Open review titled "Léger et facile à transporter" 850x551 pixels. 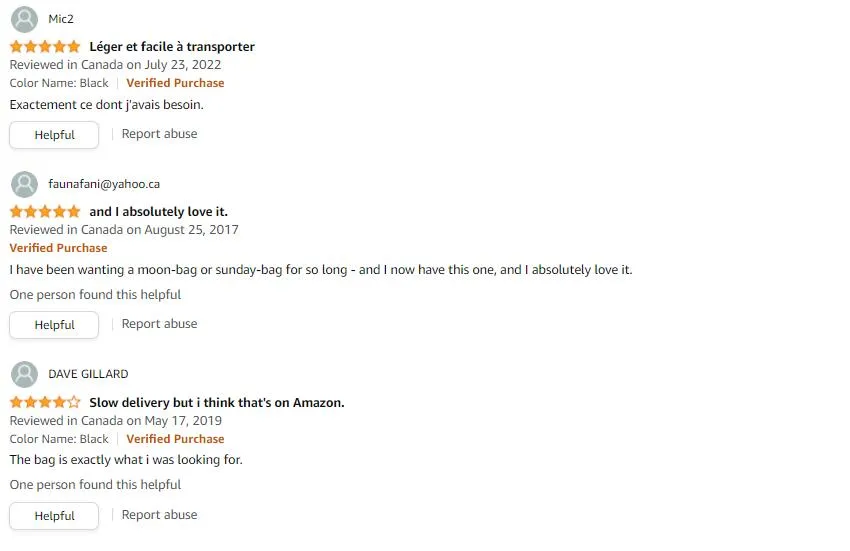pos(172,47)
